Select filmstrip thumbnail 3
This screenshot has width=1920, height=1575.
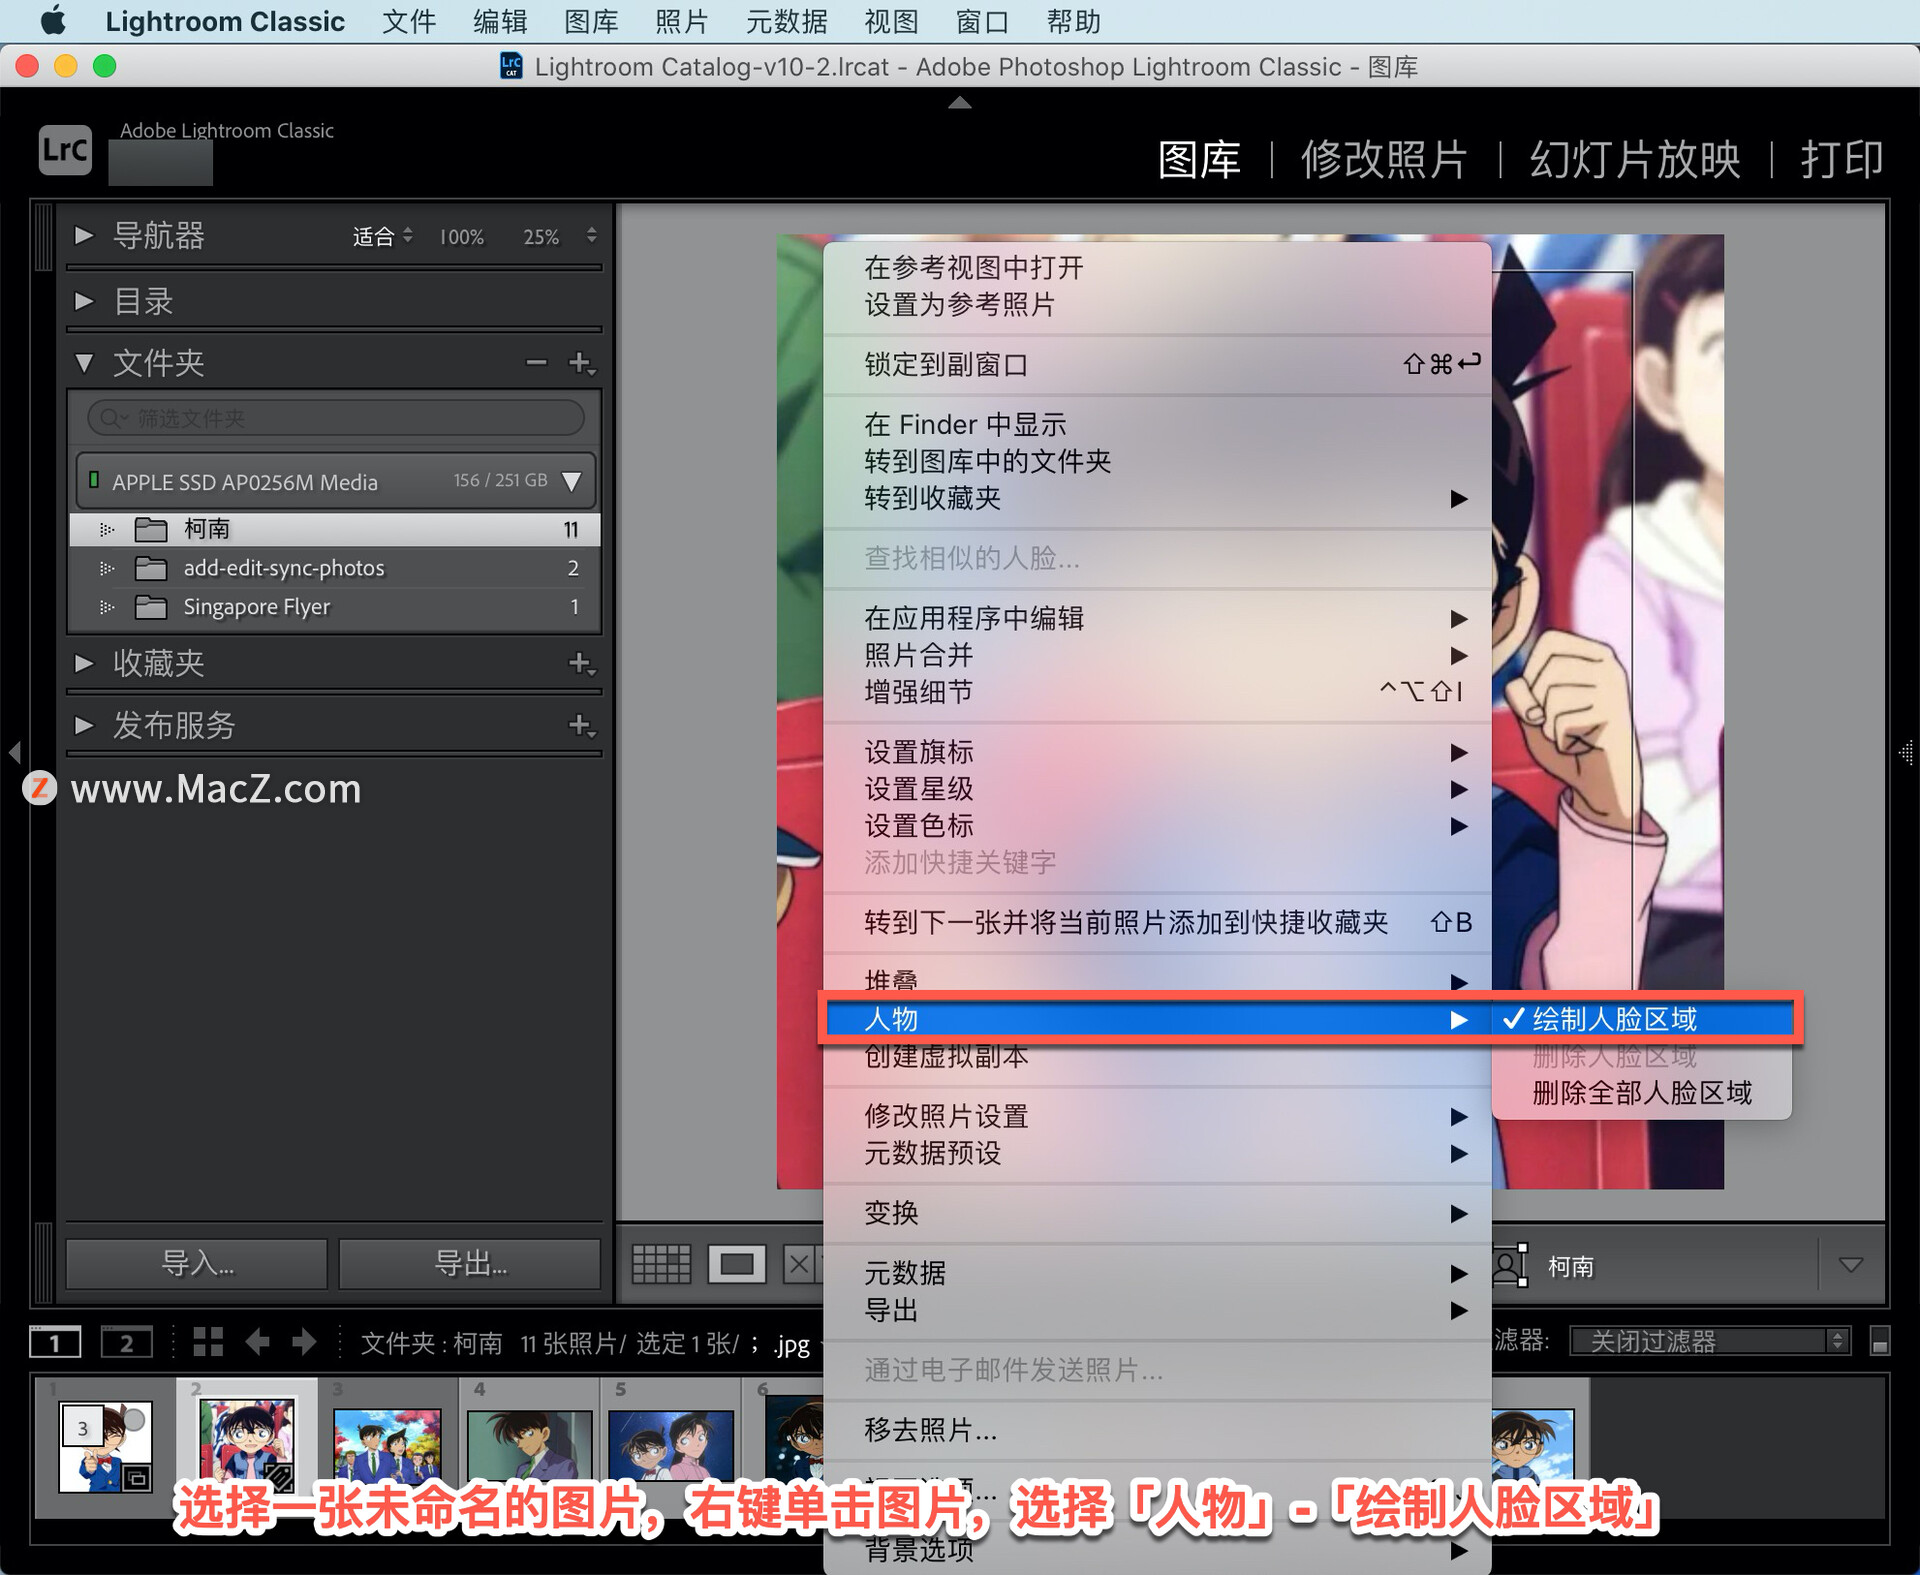pyautogui.click(x=387, y=1444)
